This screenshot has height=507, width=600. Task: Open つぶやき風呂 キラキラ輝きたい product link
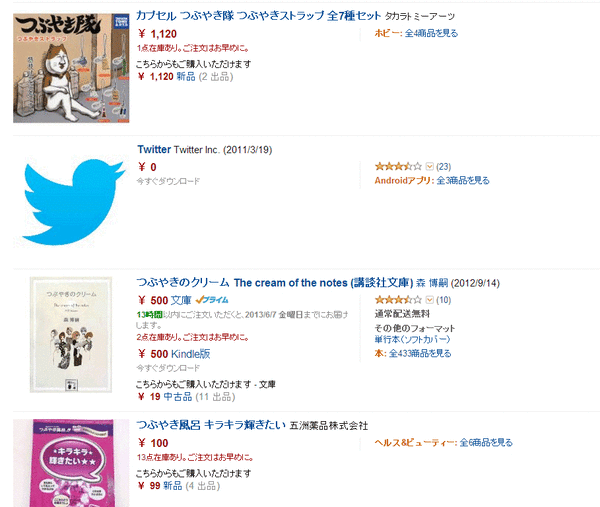[211, 425]
